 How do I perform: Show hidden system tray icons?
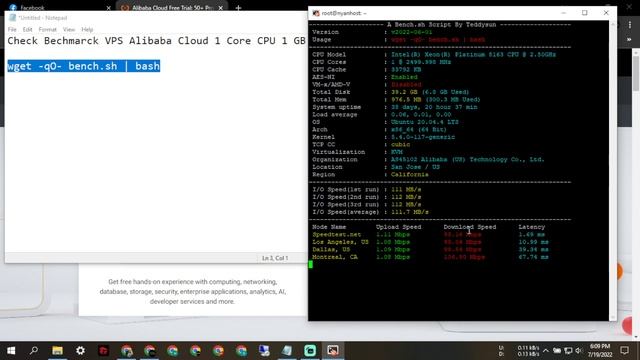click(546, 351)
